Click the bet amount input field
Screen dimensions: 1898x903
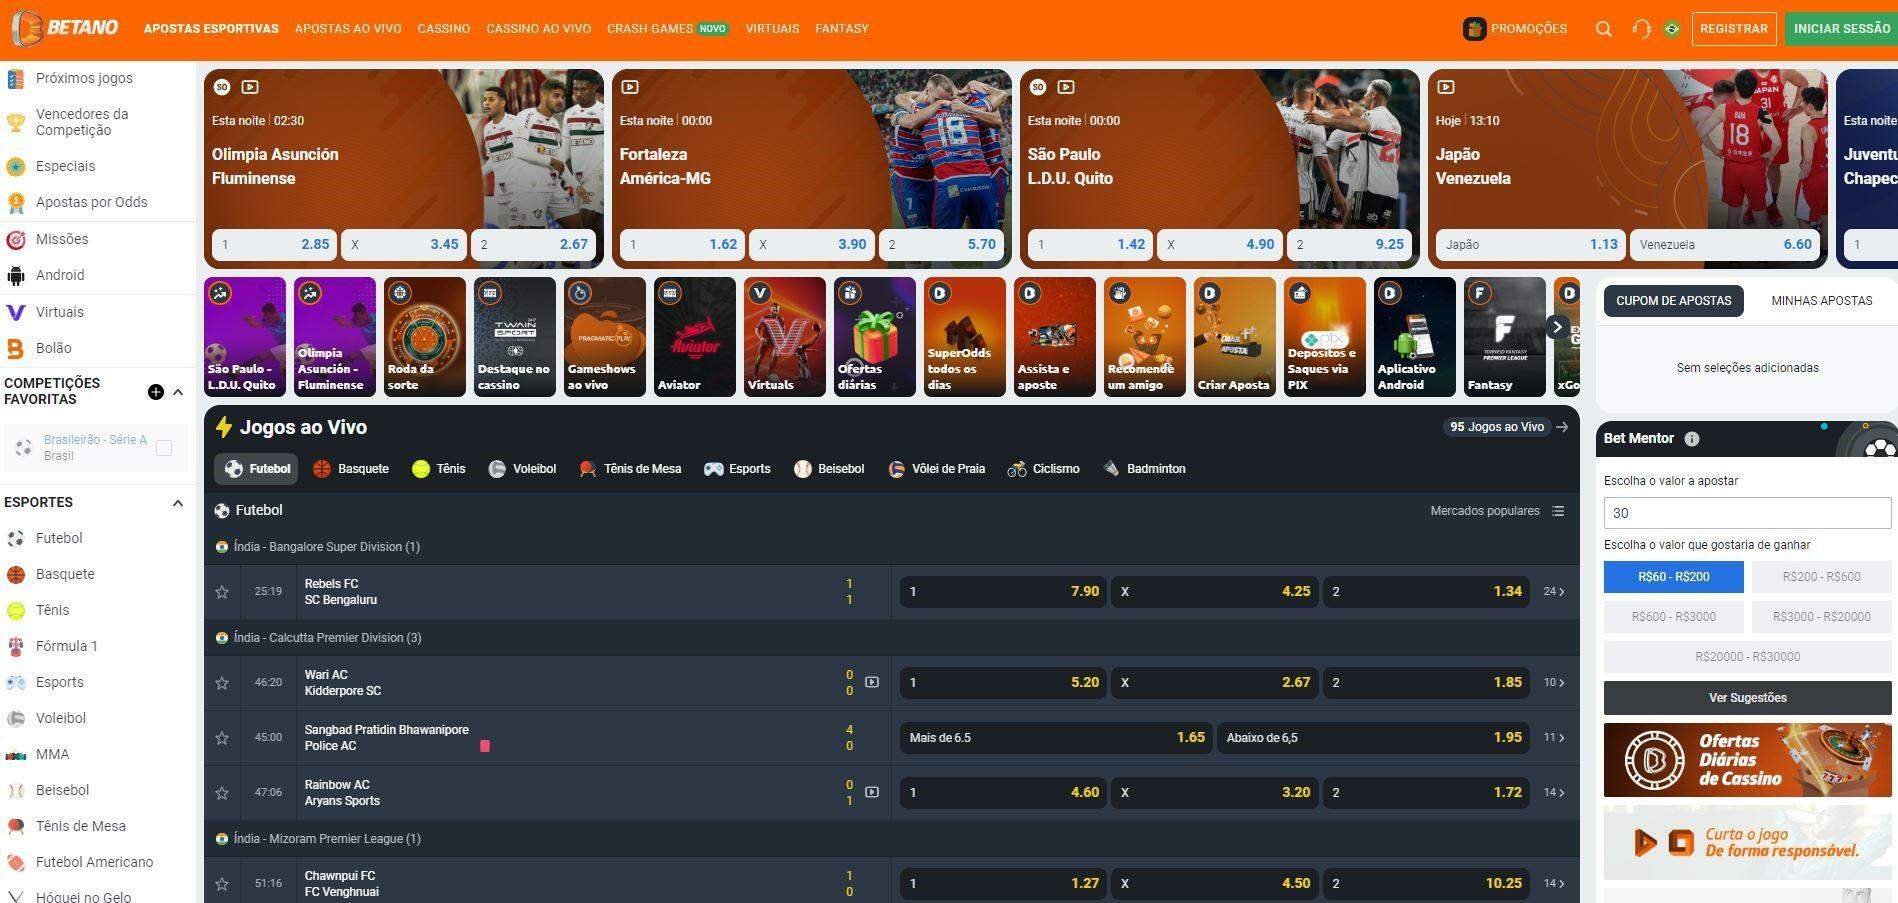pyautogui.click(x=1746, y=513)
